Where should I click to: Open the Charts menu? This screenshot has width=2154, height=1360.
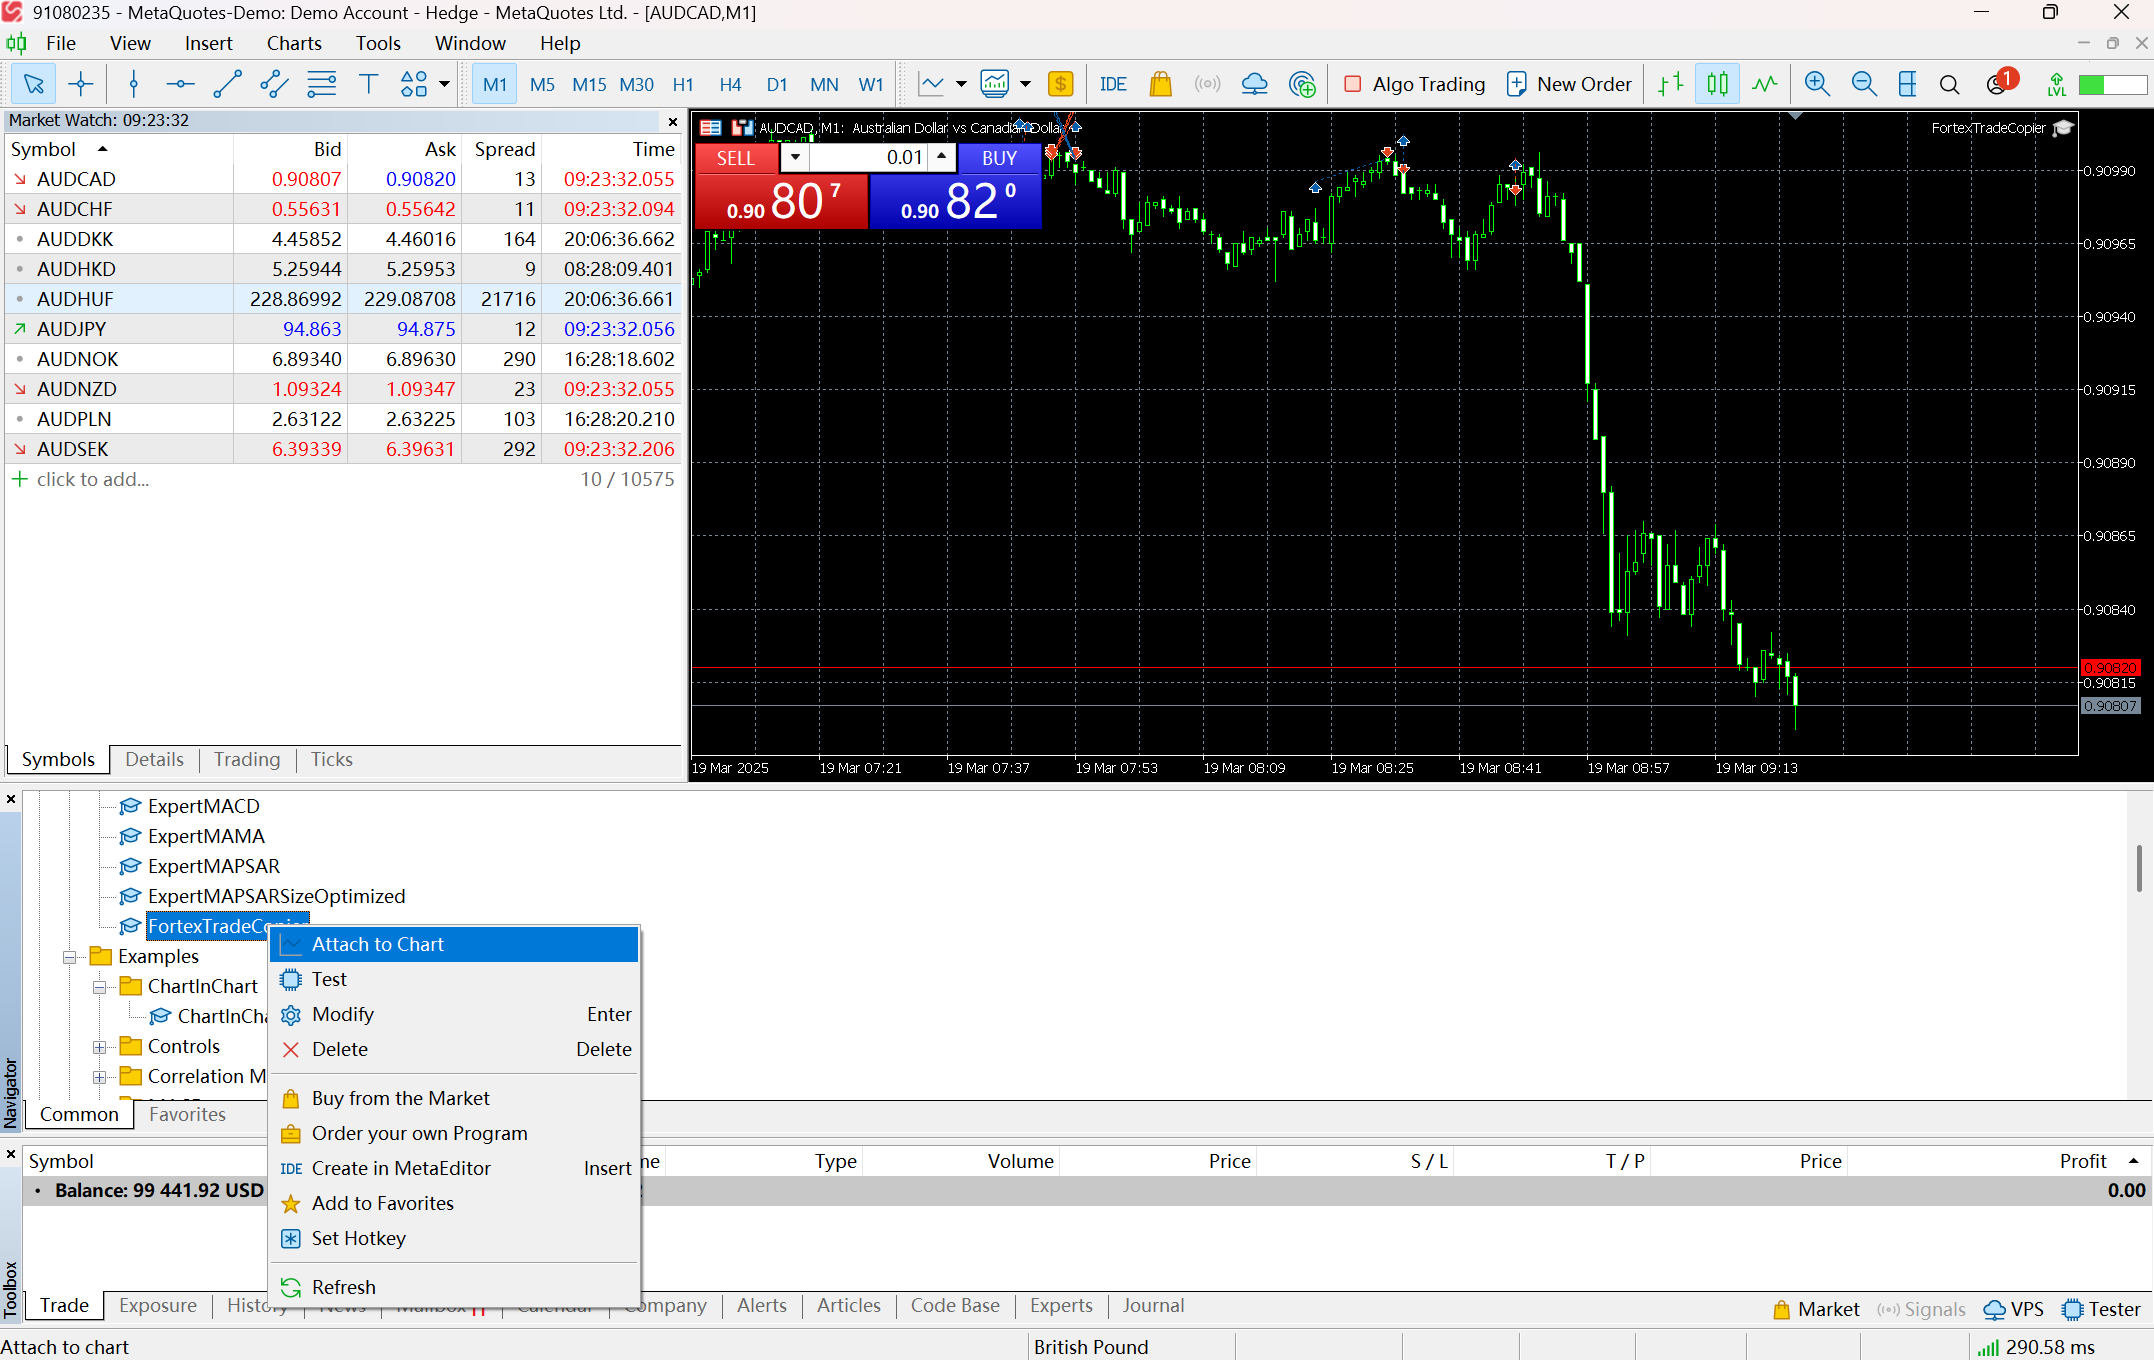294,43
